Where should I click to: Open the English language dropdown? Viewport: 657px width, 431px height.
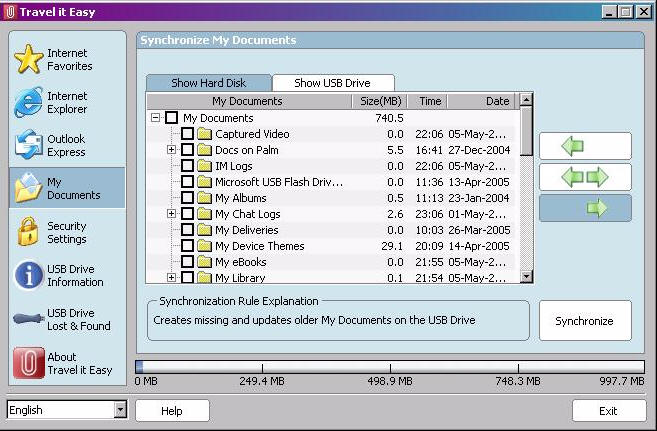120,410
